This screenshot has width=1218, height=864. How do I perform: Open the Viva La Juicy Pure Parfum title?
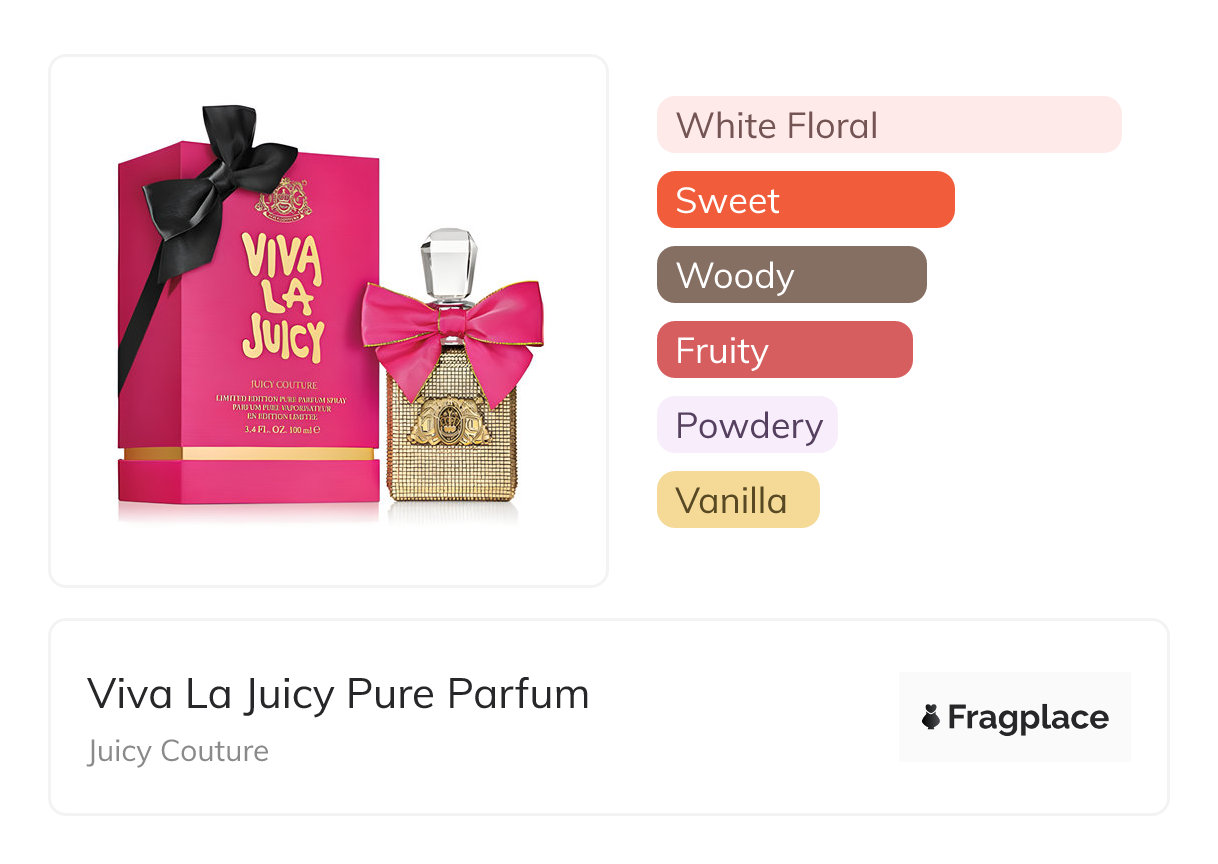tap(338, 694)
